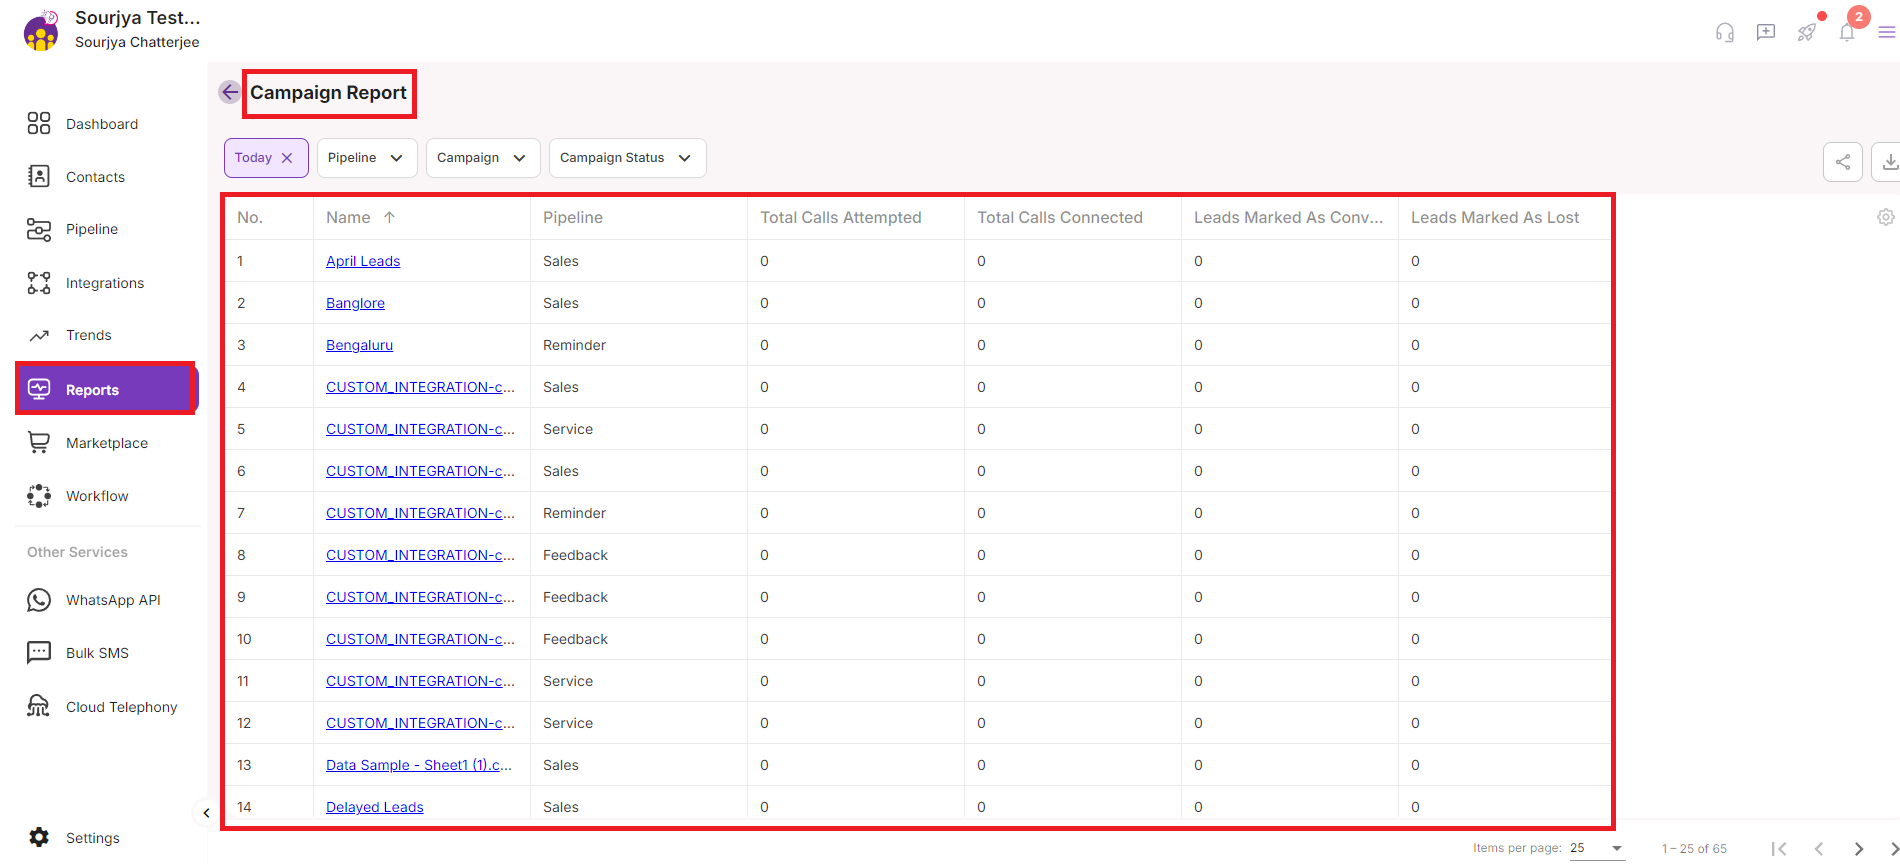Click the notification bell icon
Image resolution: width=1900 pixels, height=864 pixels.
1847,32
